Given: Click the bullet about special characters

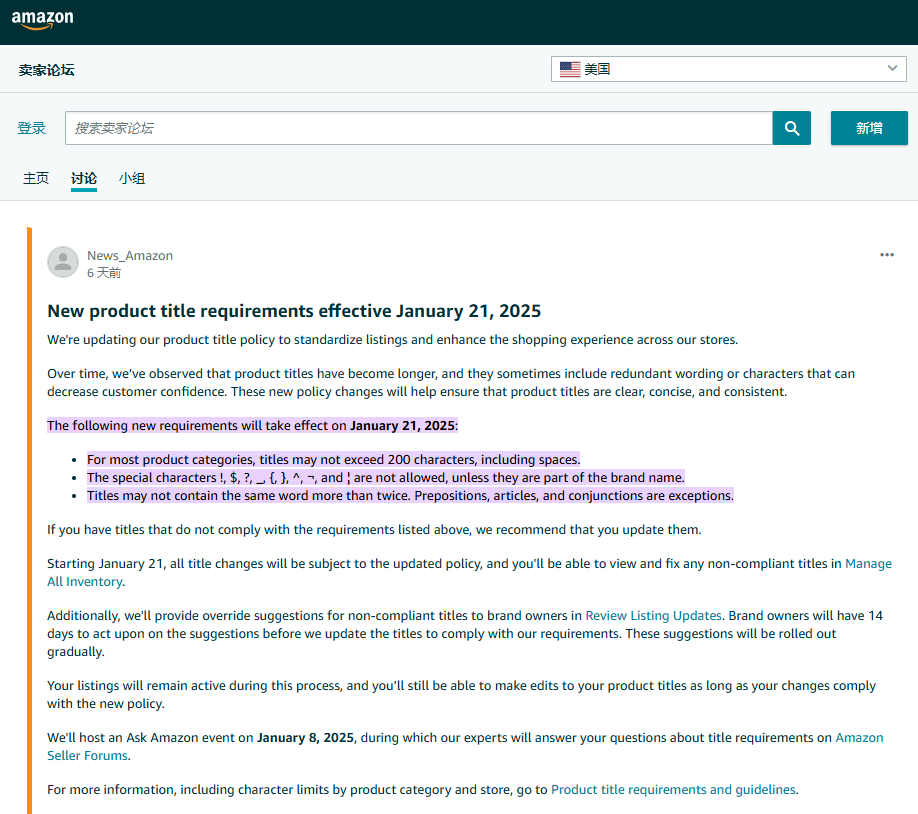Looking at the screenshot, I should [x=386, y=477].
